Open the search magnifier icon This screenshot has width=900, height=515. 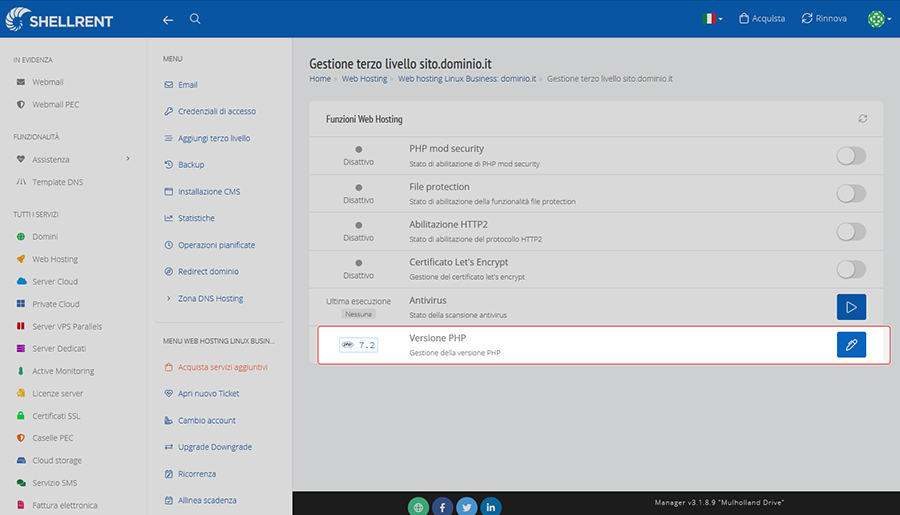195,19
